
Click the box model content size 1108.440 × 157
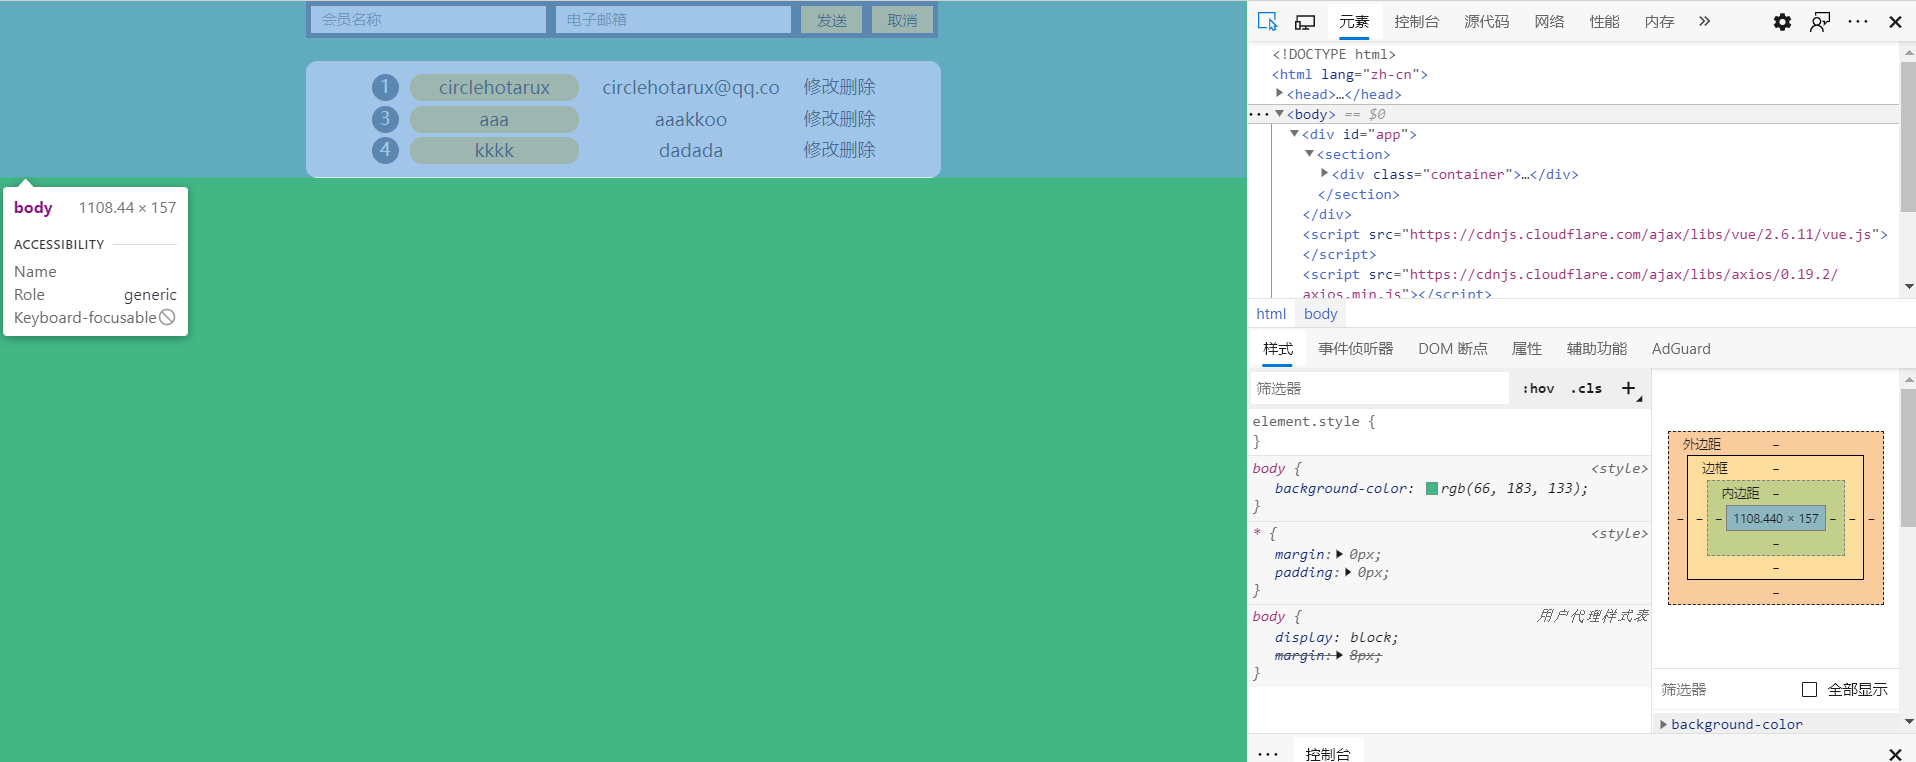pyautogui.click(x=1776, y=518)
